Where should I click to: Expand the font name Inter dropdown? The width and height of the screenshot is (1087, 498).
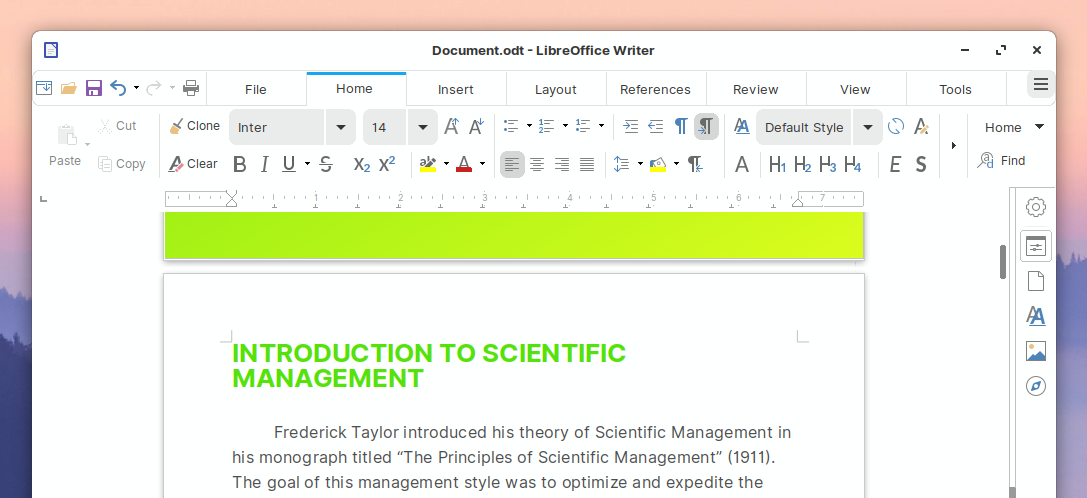tap(341, 127)
